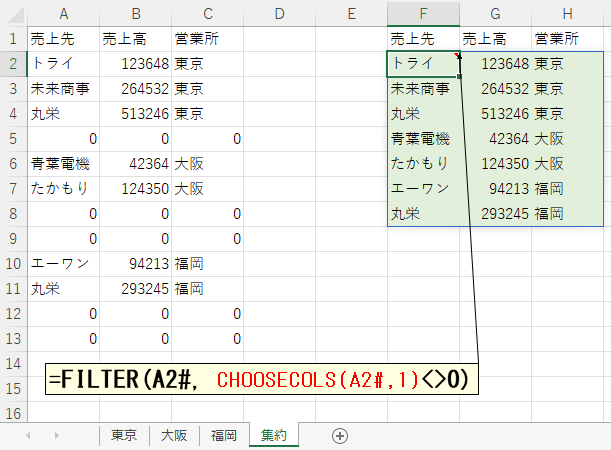Select row 10 header
The image size is (611, 450).
pyautogui.click(x=13, y=264)
